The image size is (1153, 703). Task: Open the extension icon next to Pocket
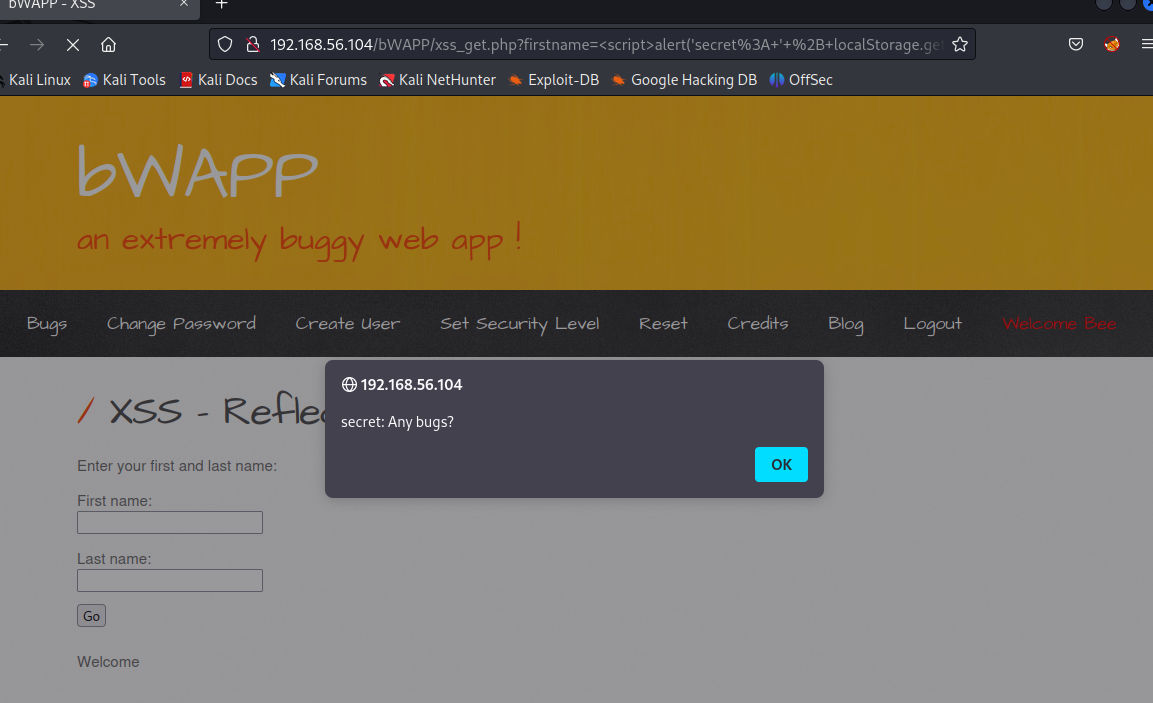(x=1112, y=44)
